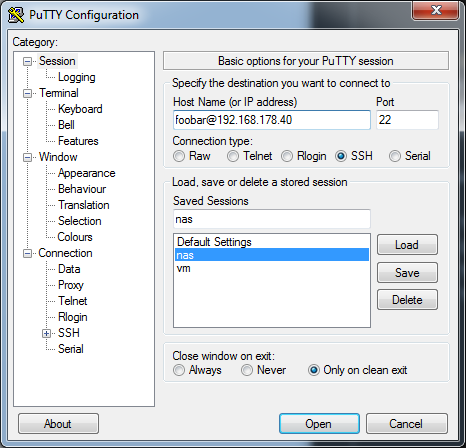Open the Keyboard category
The height and width of the screenshot is (448, 466).
coord(80,109)
